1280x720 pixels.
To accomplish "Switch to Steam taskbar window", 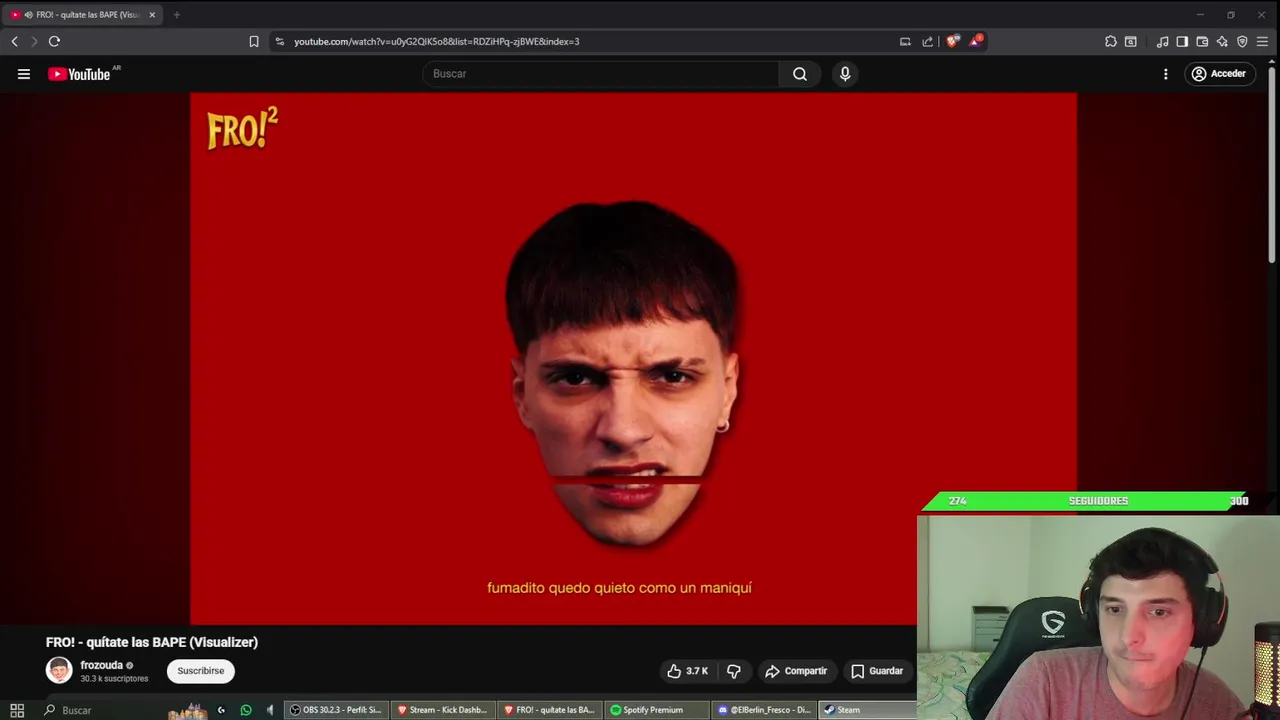I will (868, 710).
